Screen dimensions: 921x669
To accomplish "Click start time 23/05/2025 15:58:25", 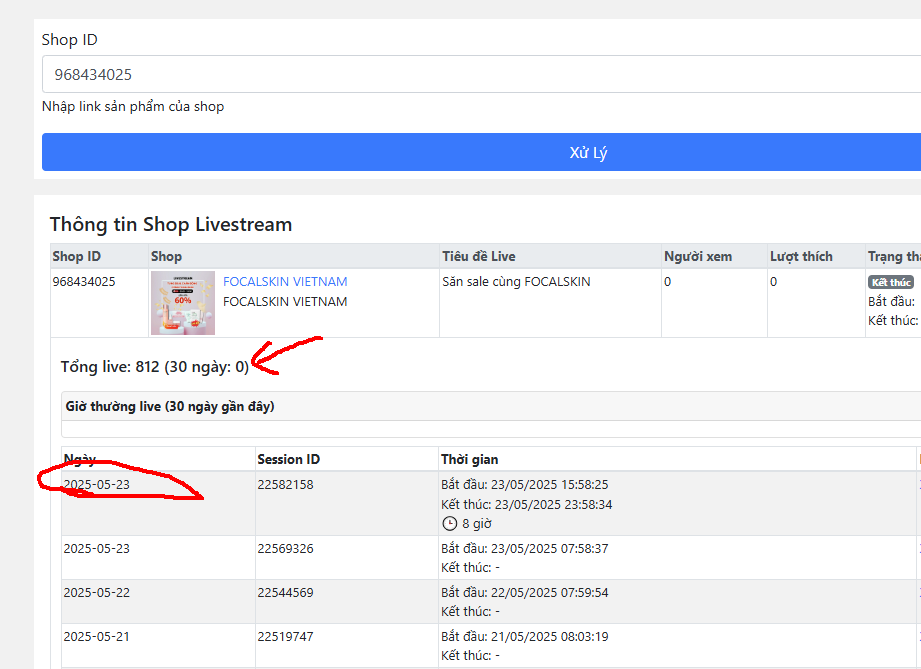I will (525, 485).
